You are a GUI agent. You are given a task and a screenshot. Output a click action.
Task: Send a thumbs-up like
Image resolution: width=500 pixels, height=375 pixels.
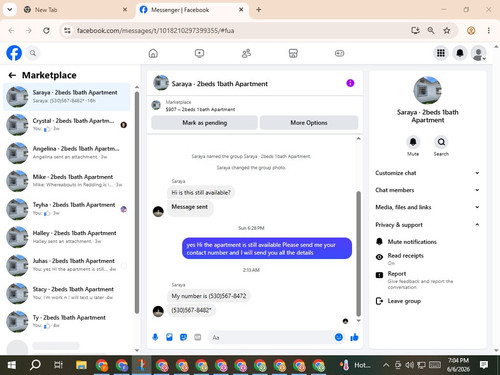[354, 337]
